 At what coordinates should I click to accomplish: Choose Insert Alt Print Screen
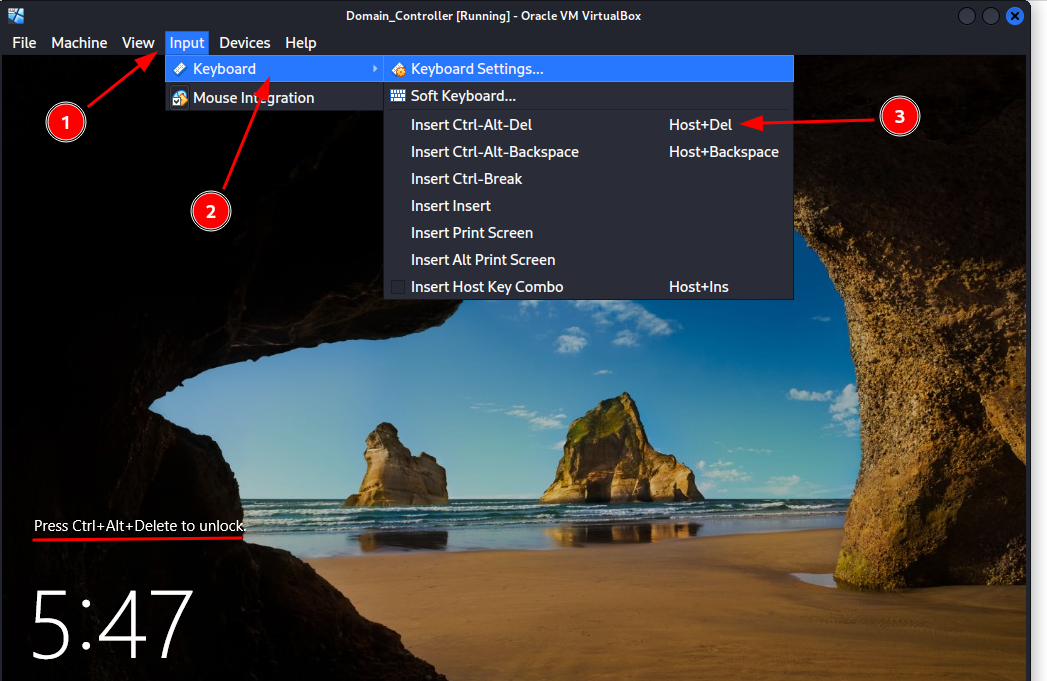point(589,260)
